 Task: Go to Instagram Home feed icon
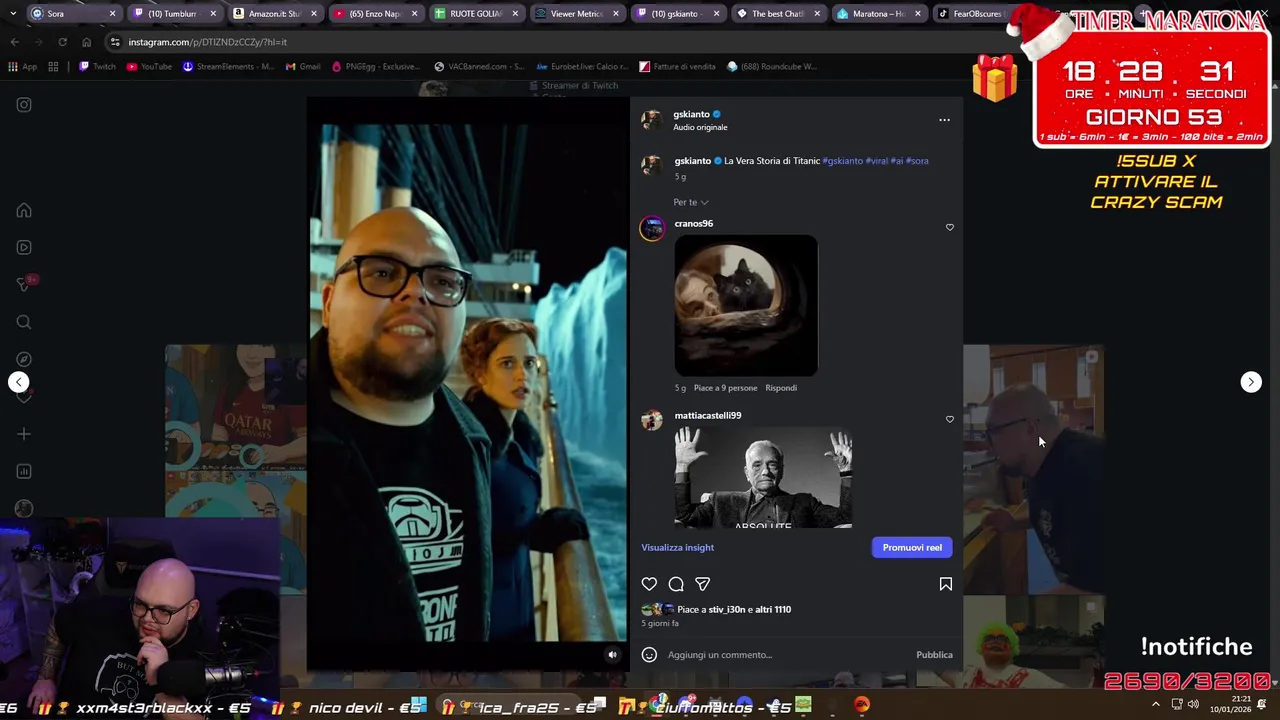click(24, 211)
